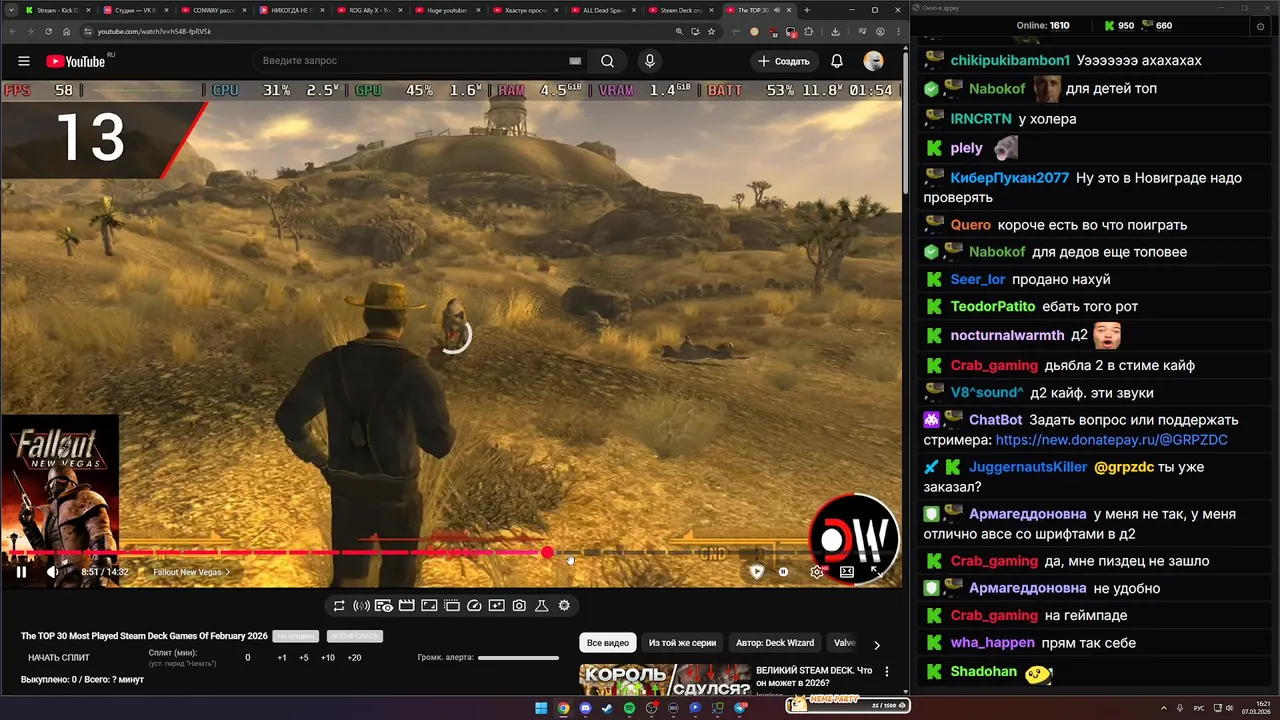Select the 'Все видео' filter chip
The height and width of the screenshot is (720, 1280).
[608, 643]
